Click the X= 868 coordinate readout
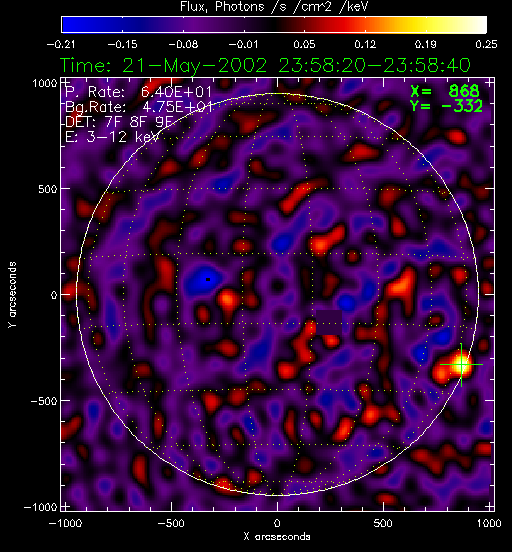 (x=445, y=91)
